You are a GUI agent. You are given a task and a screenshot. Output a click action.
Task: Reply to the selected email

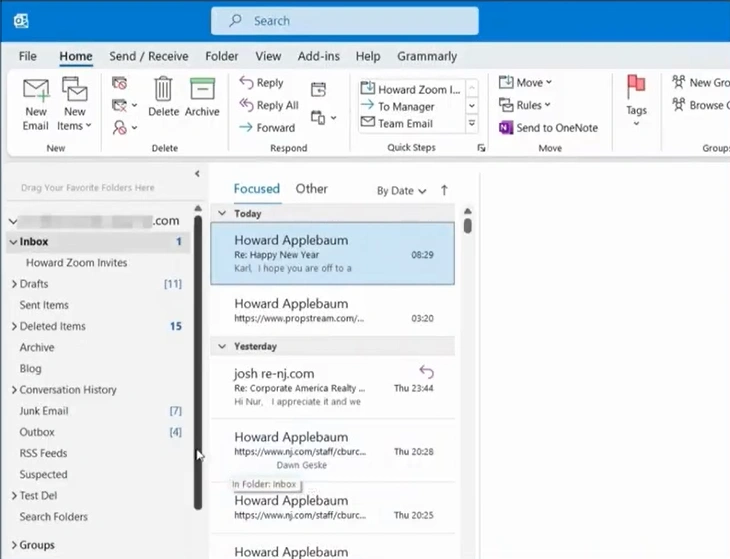261,83
